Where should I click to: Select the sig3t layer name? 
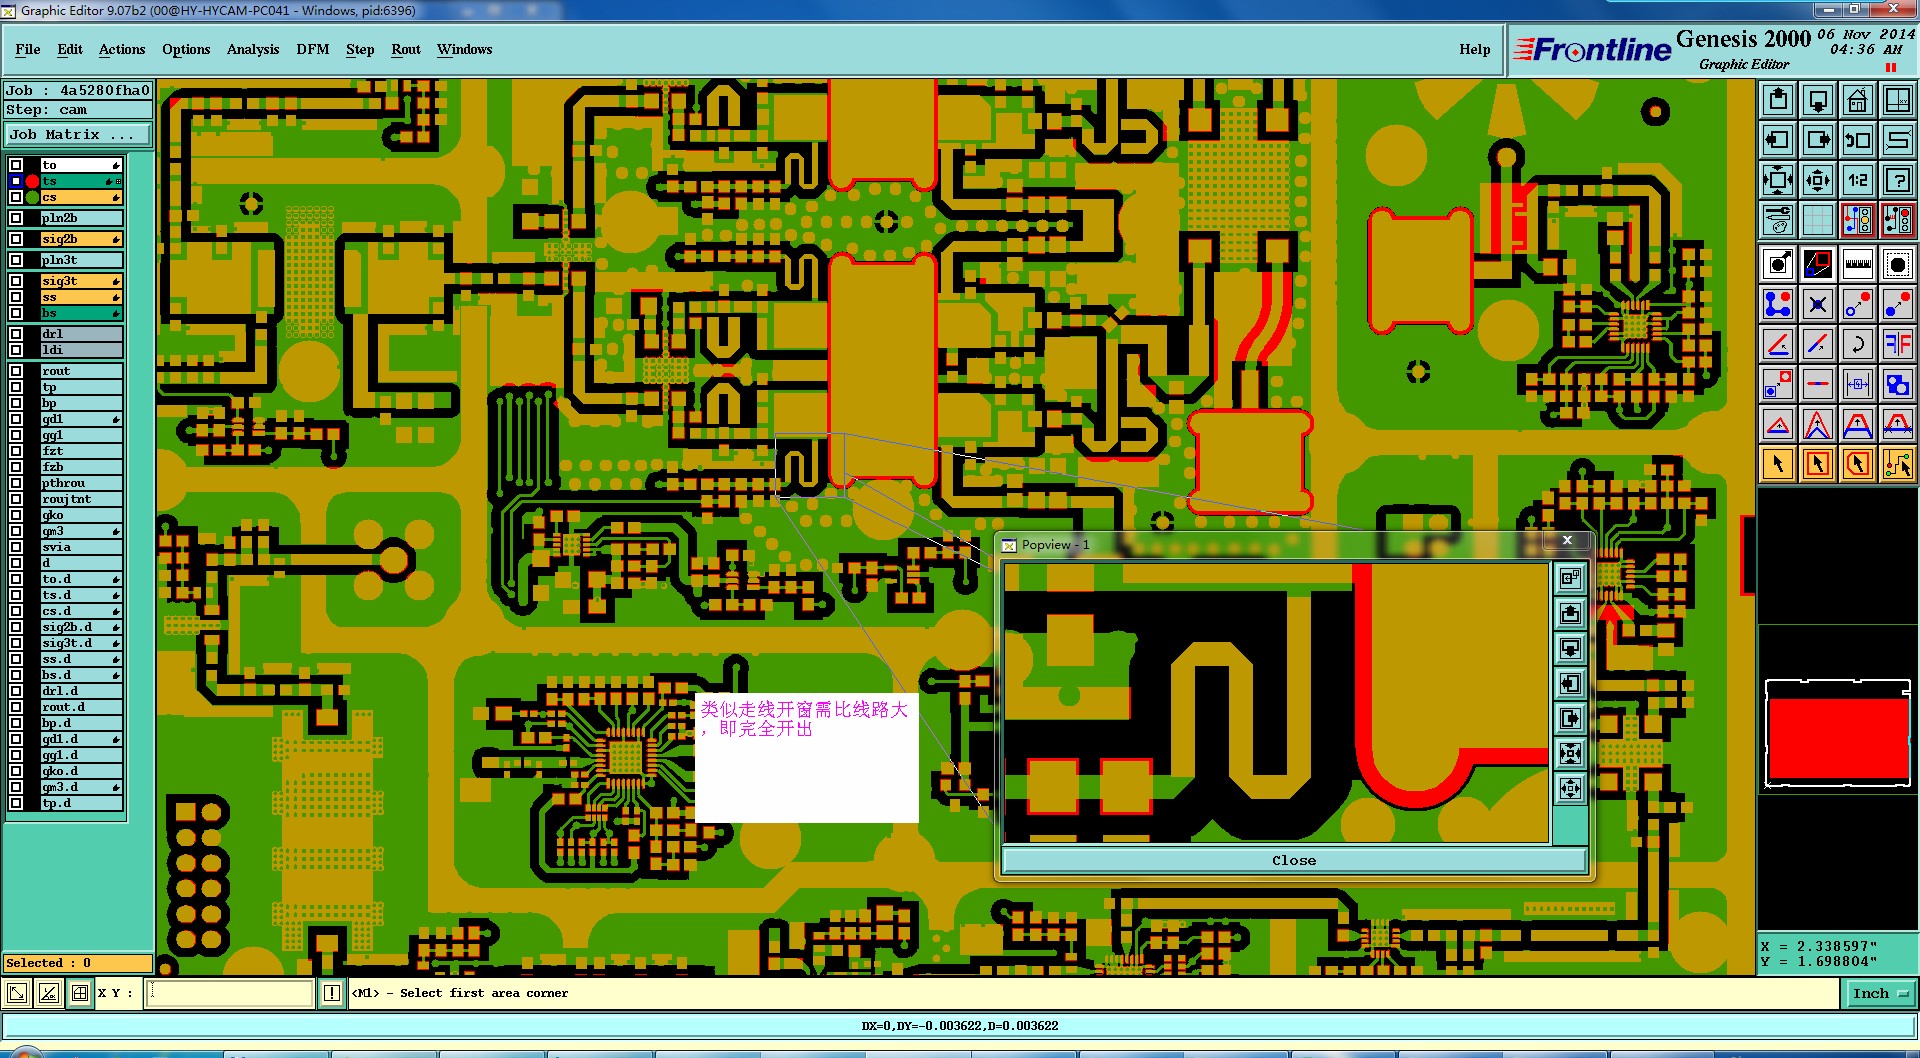tap(81, 281)
